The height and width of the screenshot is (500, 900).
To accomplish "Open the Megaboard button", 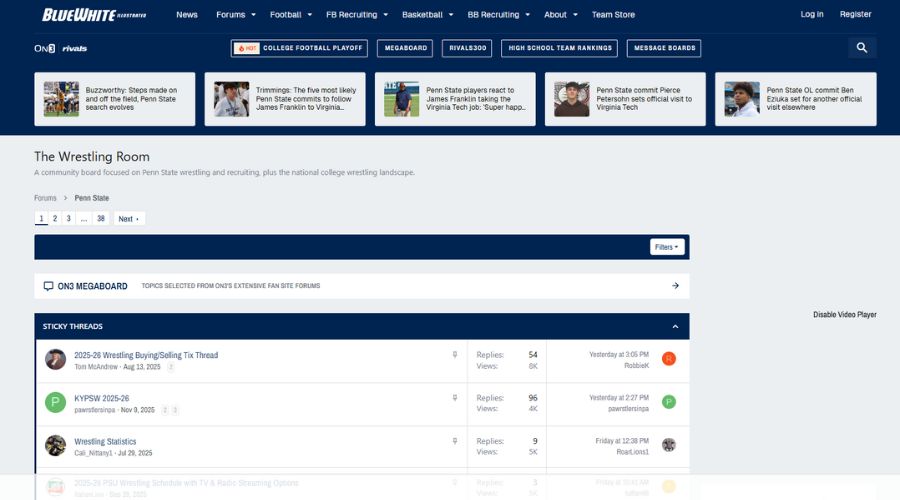I will 405,48.
